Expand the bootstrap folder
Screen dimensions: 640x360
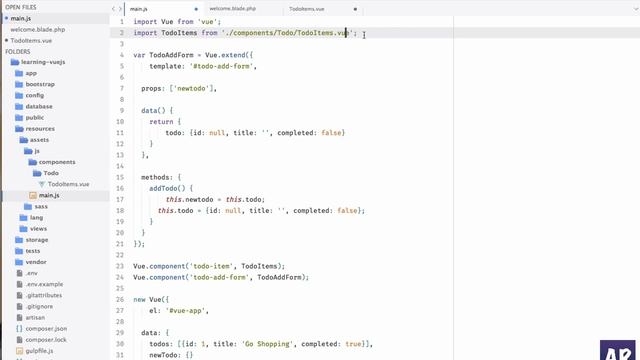(40, 84)
